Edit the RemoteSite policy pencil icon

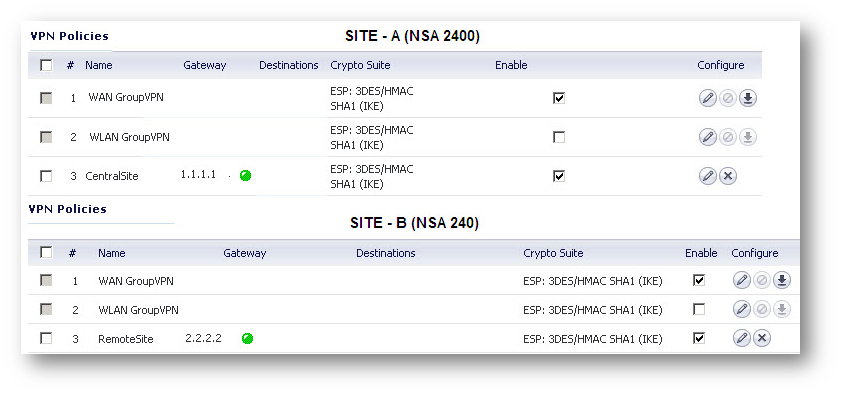coord(742,339)
